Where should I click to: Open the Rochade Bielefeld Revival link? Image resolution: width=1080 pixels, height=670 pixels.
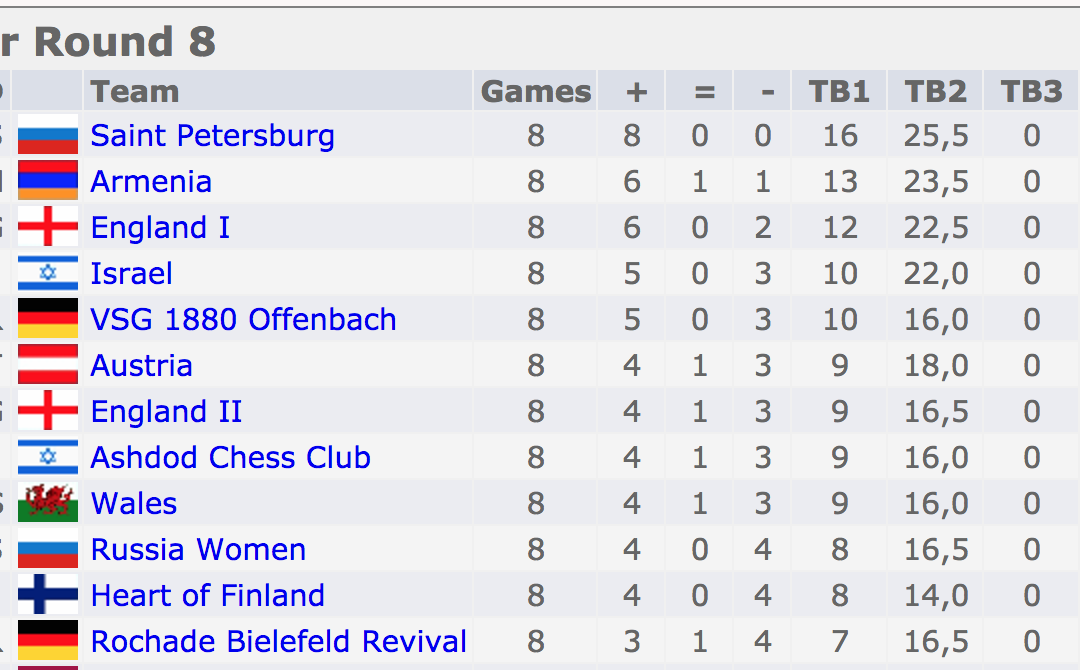click(x=279, y=641)
